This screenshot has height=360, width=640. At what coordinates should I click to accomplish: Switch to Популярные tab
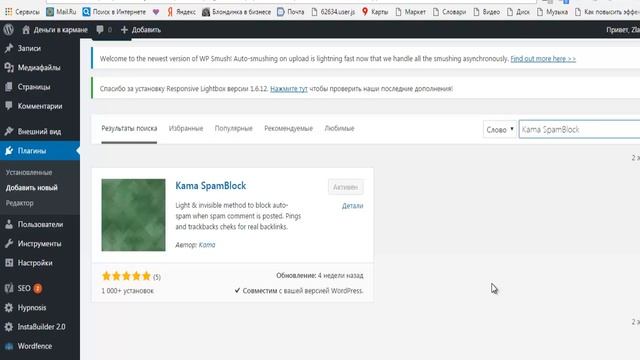233,128
